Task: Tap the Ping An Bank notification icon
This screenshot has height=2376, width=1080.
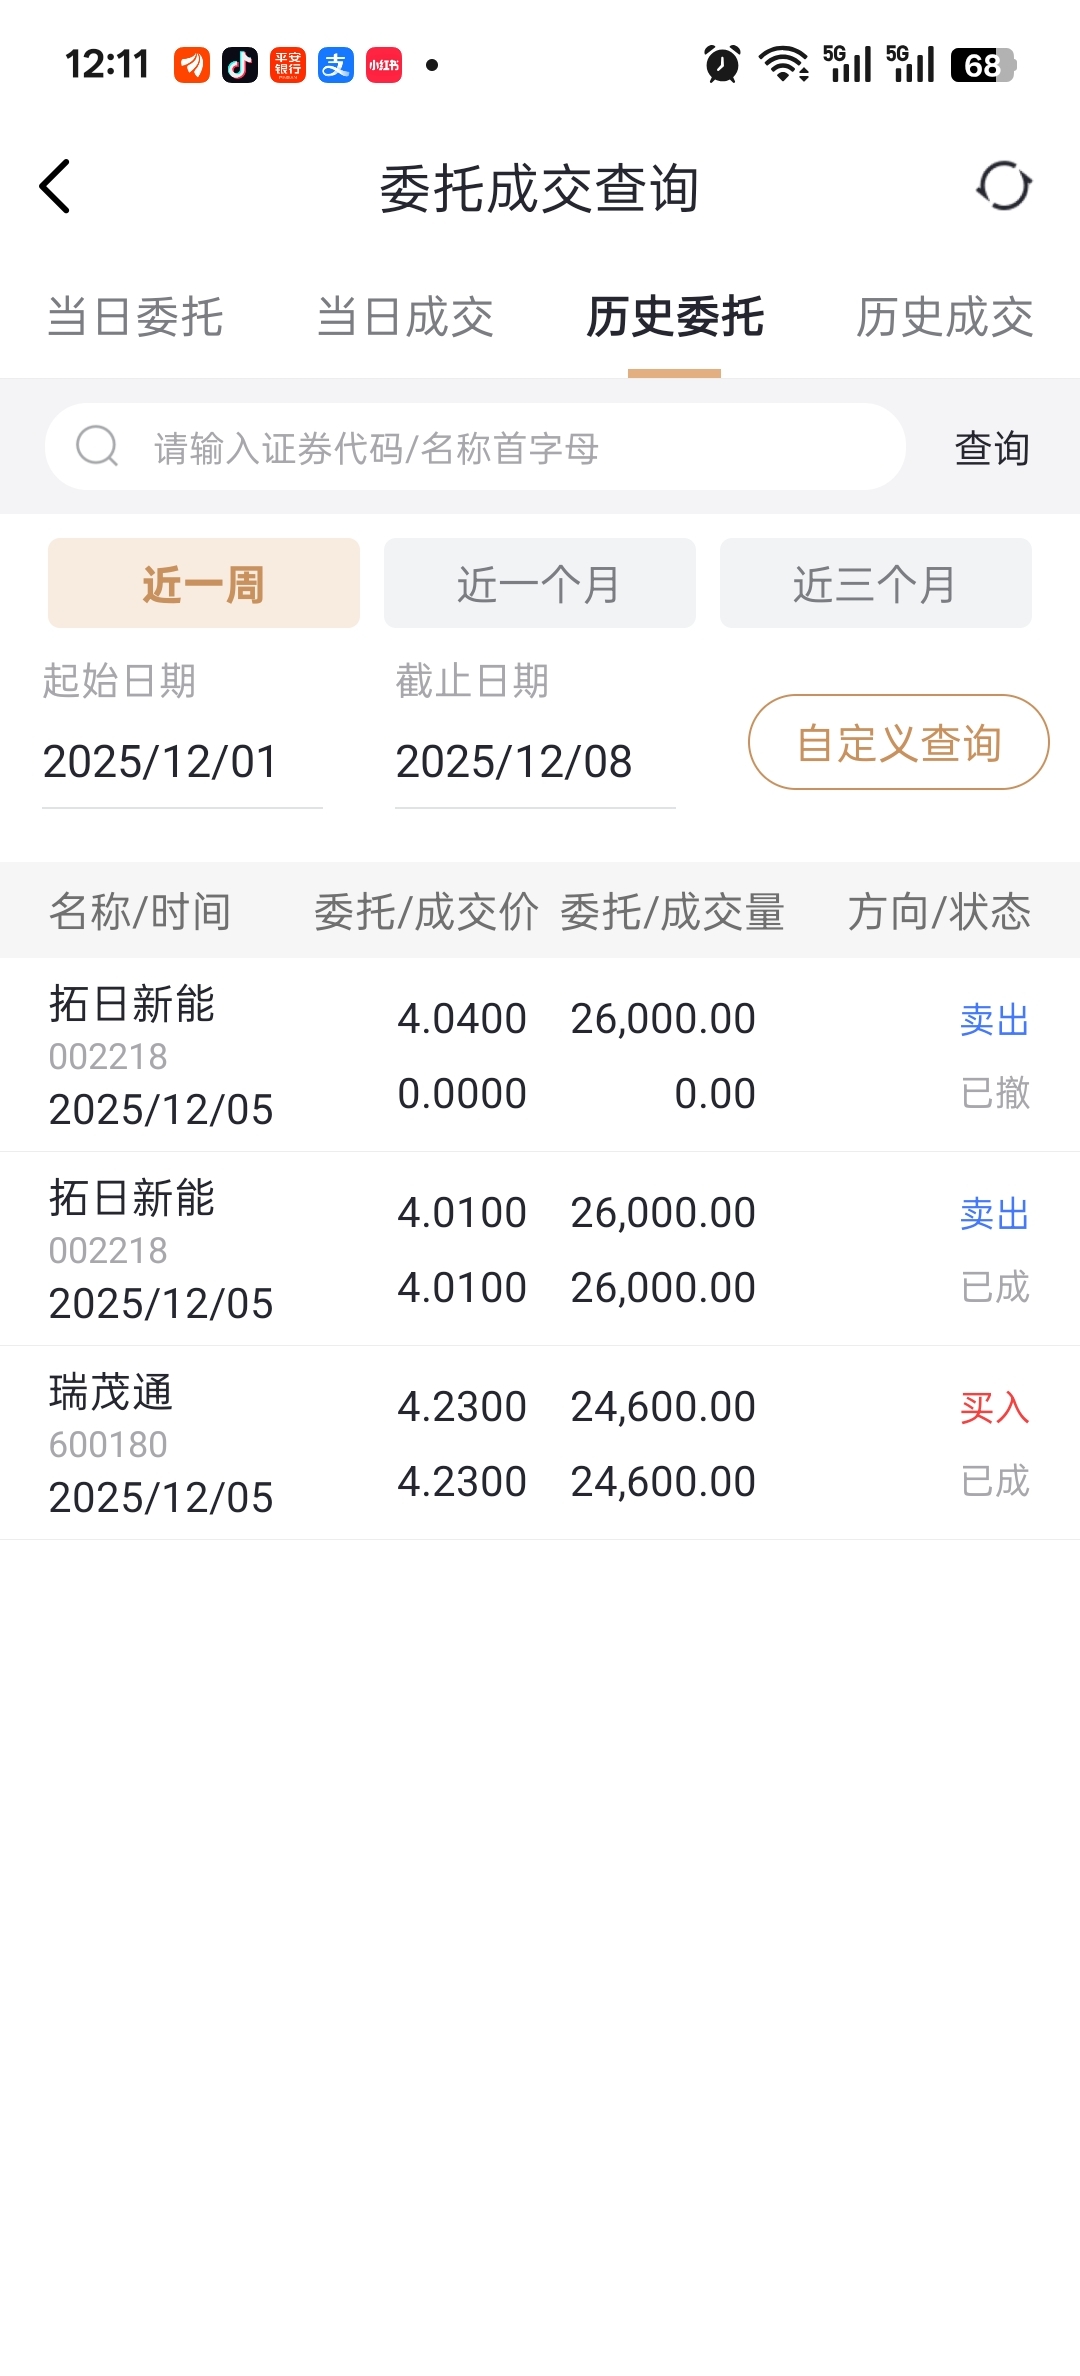Action: coord(288,66)
